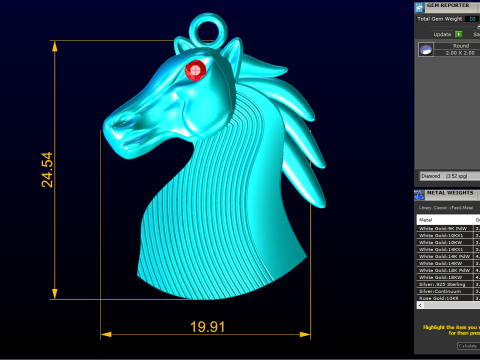Click the red gem in the horse eye
Screen dimensions: 480x360
[x=195, y=70]
